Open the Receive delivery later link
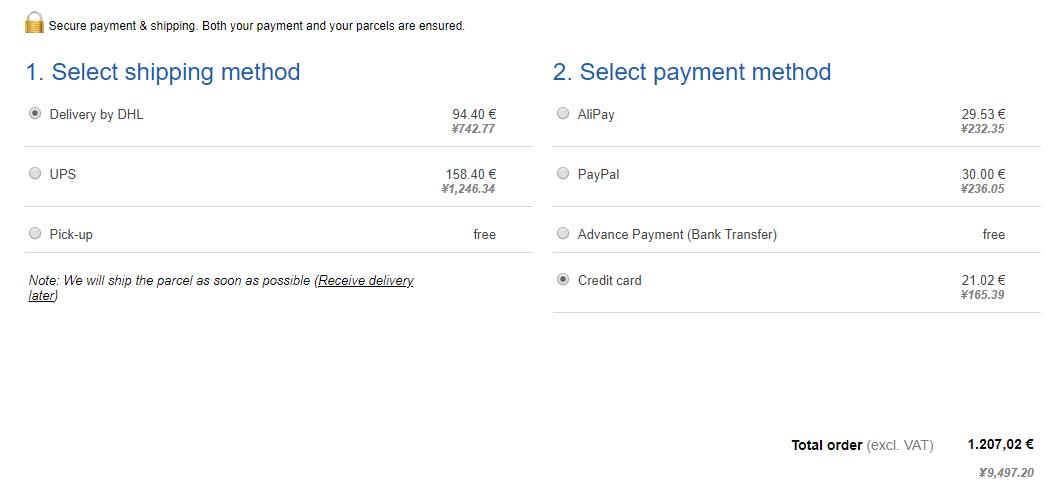This screenshot has height=489, width=1064. click(x=221, y=288)
